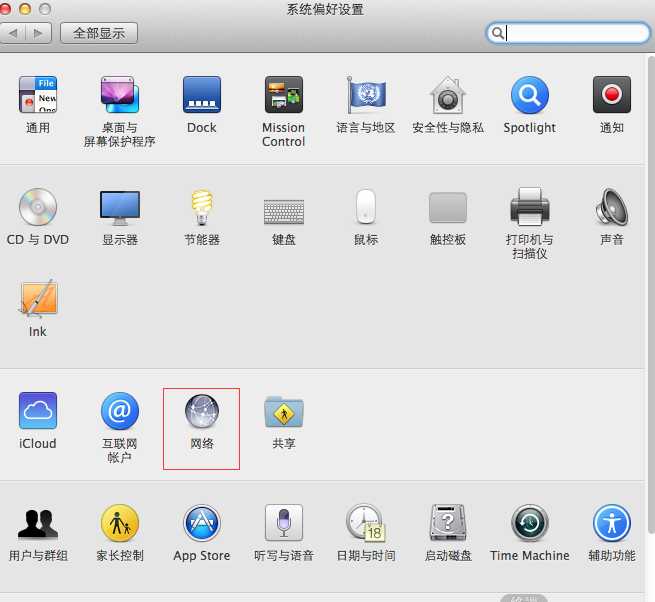
Task: Click the 全部显示 (Show All) button
Action: click(99, 33)
